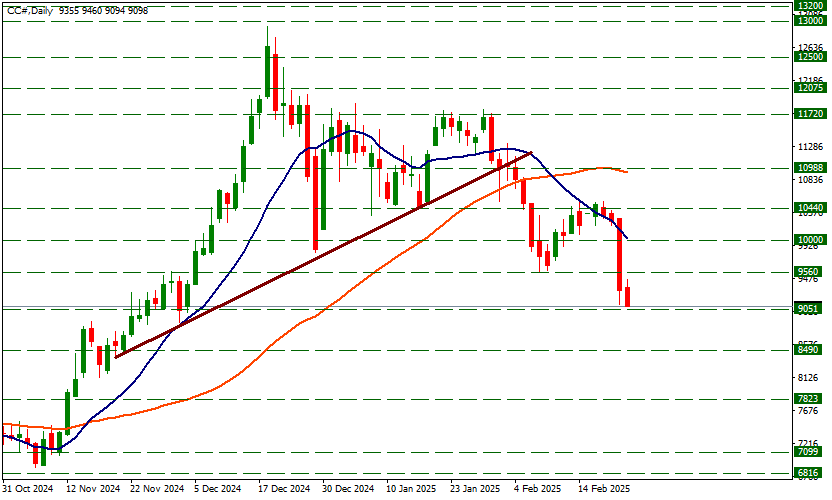Click the 30 Dec 2024 date label
832x500 pixels.
(349, 488)
